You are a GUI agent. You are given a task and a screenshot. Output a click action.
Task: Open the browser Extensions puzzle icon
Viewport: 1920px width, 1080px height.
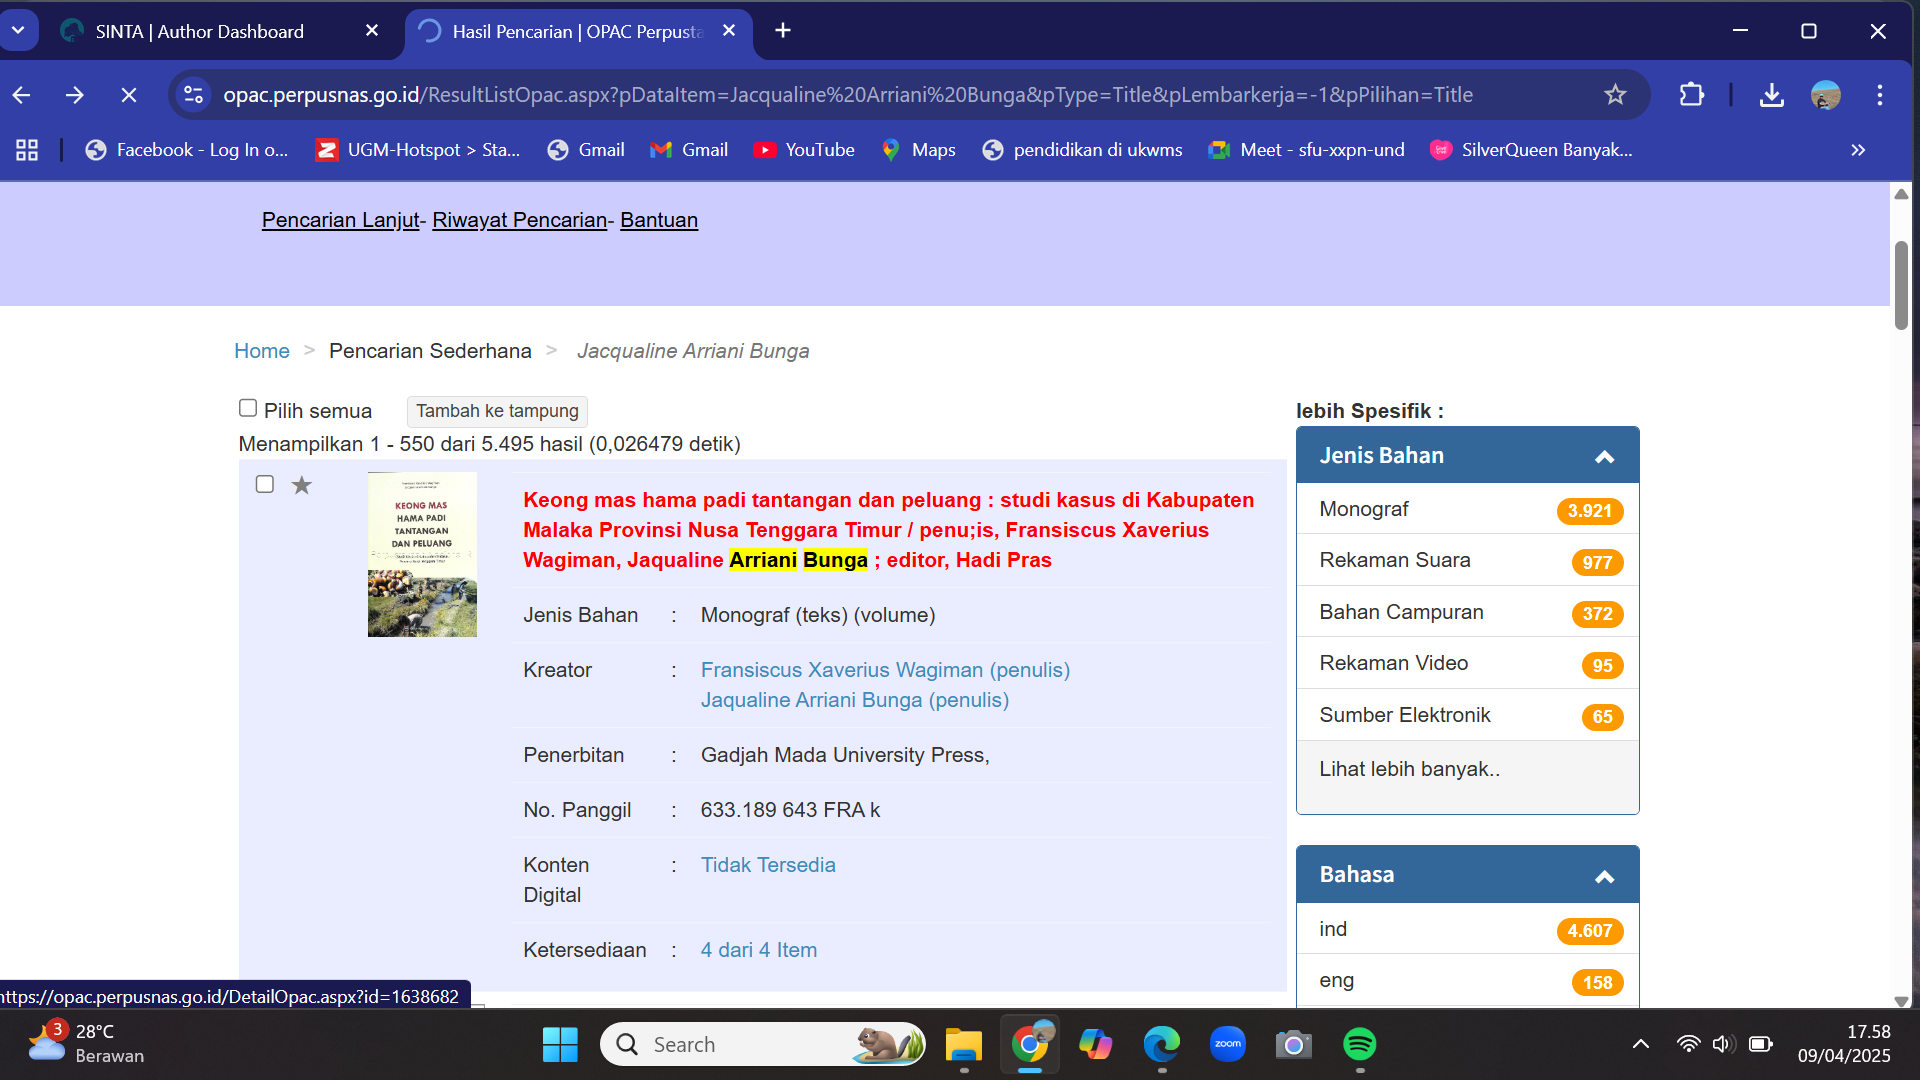coord(1691,95)
